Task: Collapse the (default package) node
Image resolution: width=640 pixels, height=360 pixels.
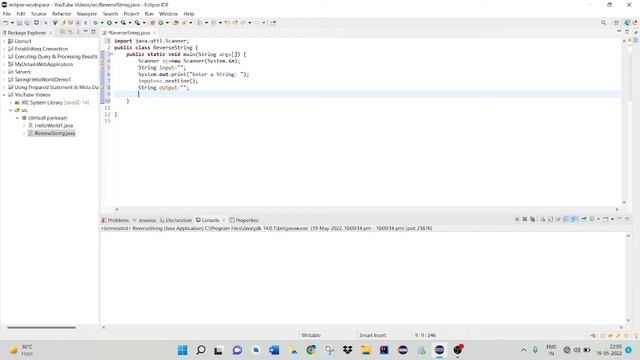Action: [18, 118]
